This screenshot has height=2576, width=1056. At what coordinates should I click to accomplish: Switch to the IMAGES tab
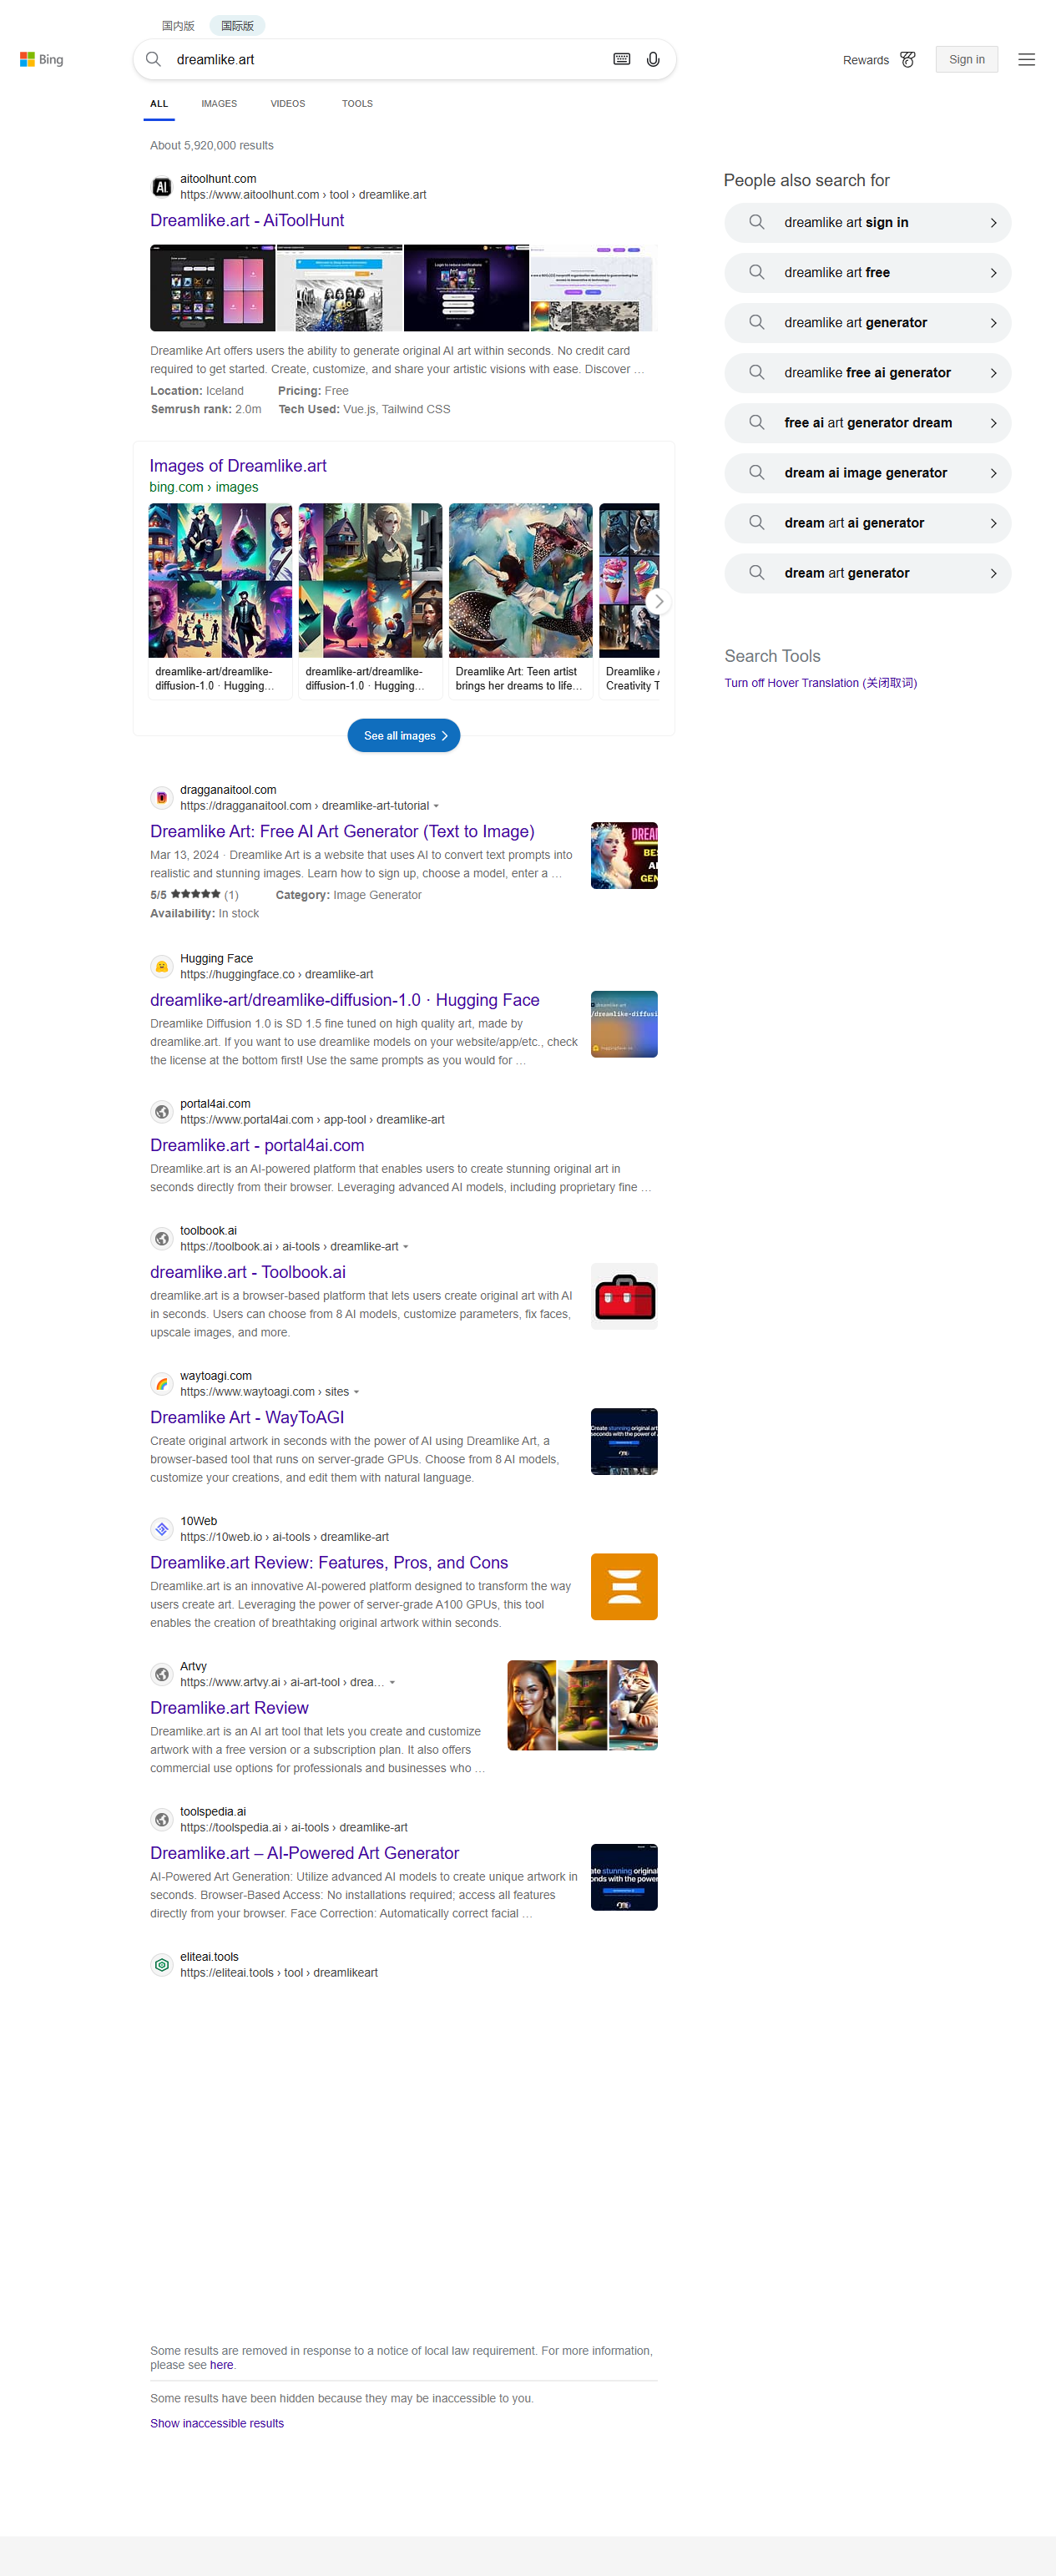[x=219, y=104]
